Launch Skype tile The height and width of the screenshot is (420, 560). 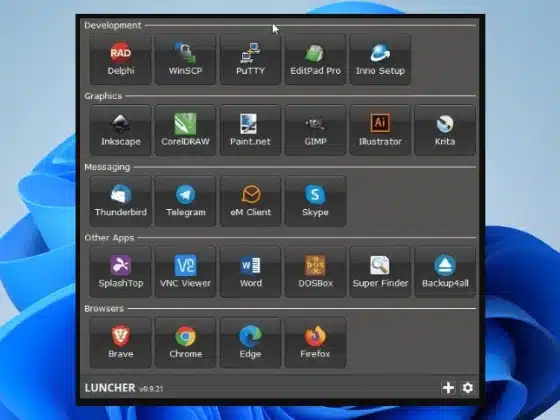point(315,201)
